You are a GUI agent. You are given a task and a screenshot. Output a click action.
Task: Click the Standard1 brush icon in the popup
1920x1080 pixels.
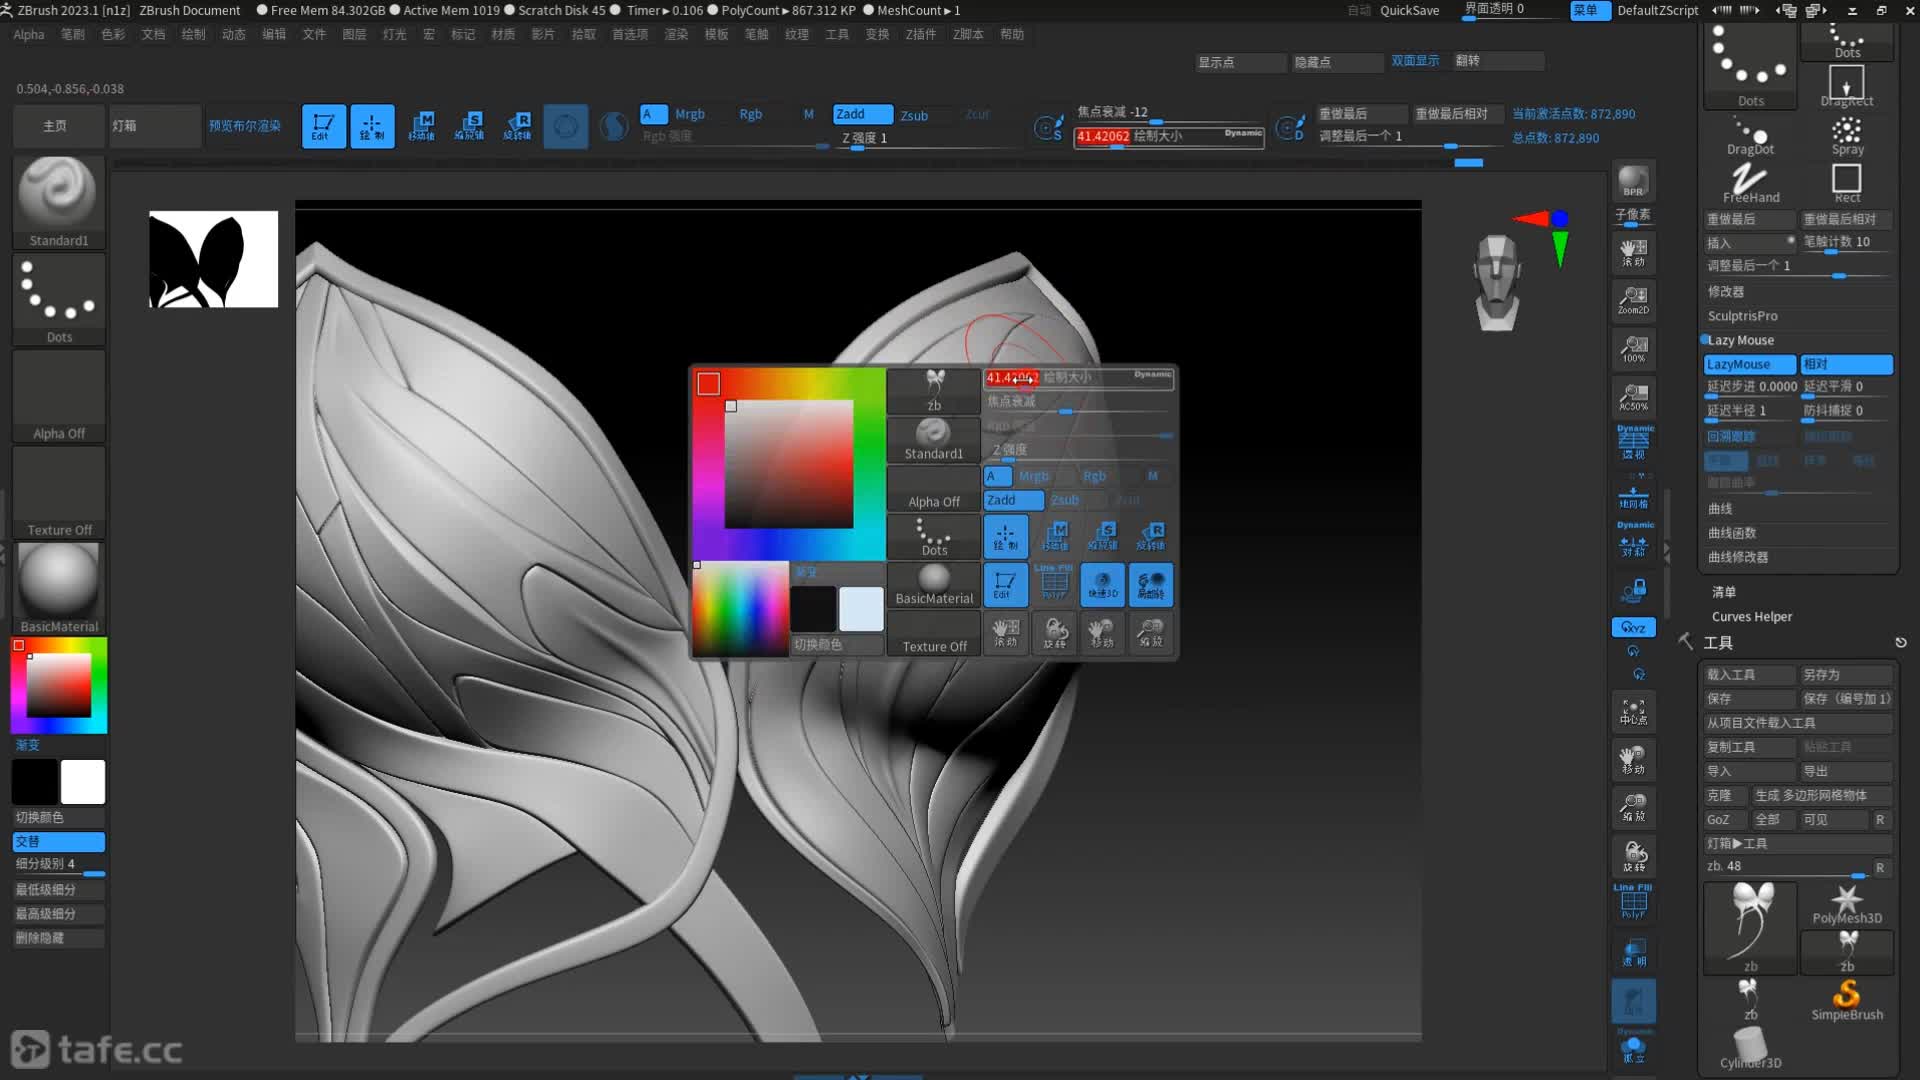(933, 439)
